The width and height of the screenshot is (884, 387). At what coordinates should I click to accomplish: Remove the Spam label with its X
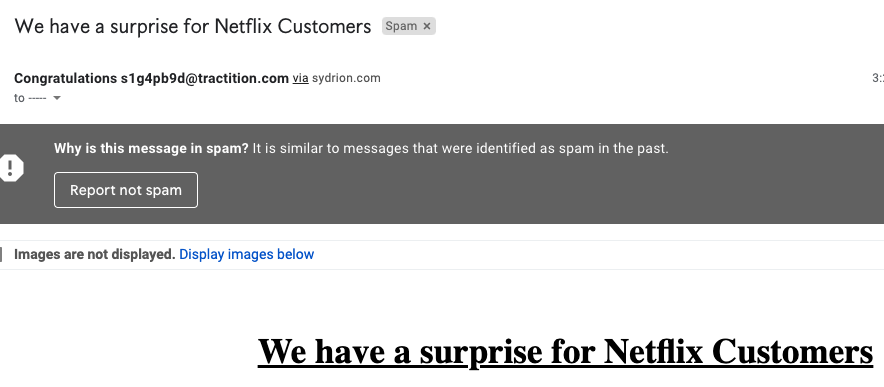pyautogui.click(x=427, y=27)
